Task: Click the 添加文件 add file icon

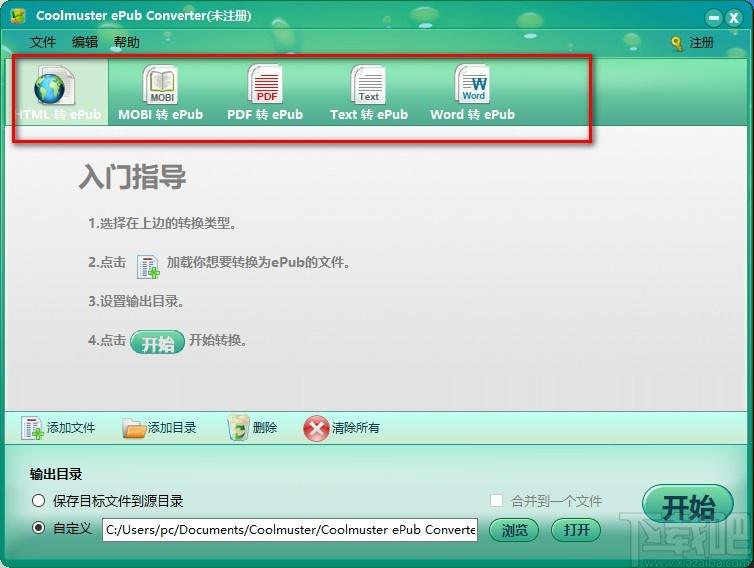Action: pos(32,428)
